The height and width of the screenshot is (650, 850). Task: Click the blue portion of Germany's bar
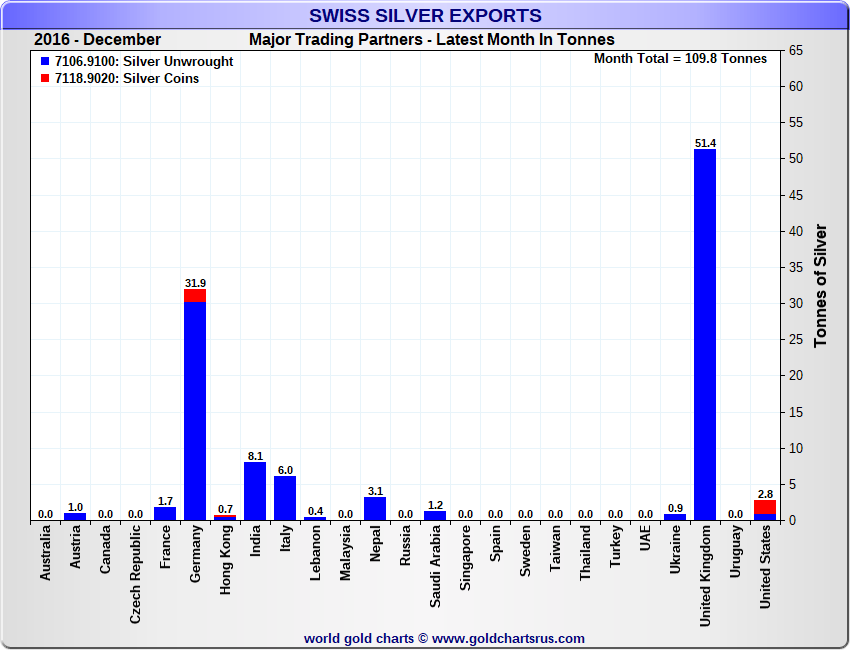click(x=195, y=410)
